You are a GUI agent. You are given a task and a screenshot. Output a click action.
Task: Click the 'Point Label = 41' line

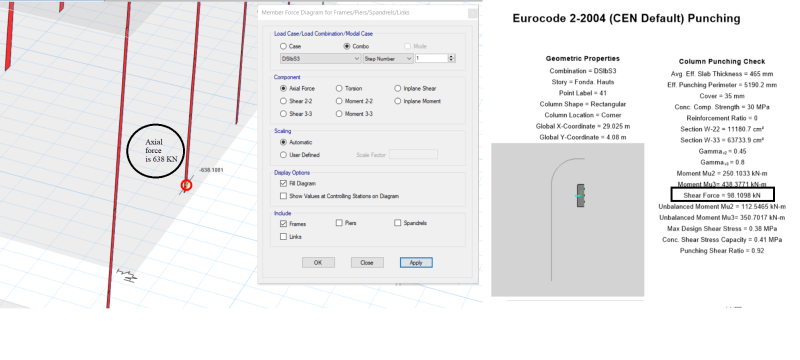click(x=583, y=93)
